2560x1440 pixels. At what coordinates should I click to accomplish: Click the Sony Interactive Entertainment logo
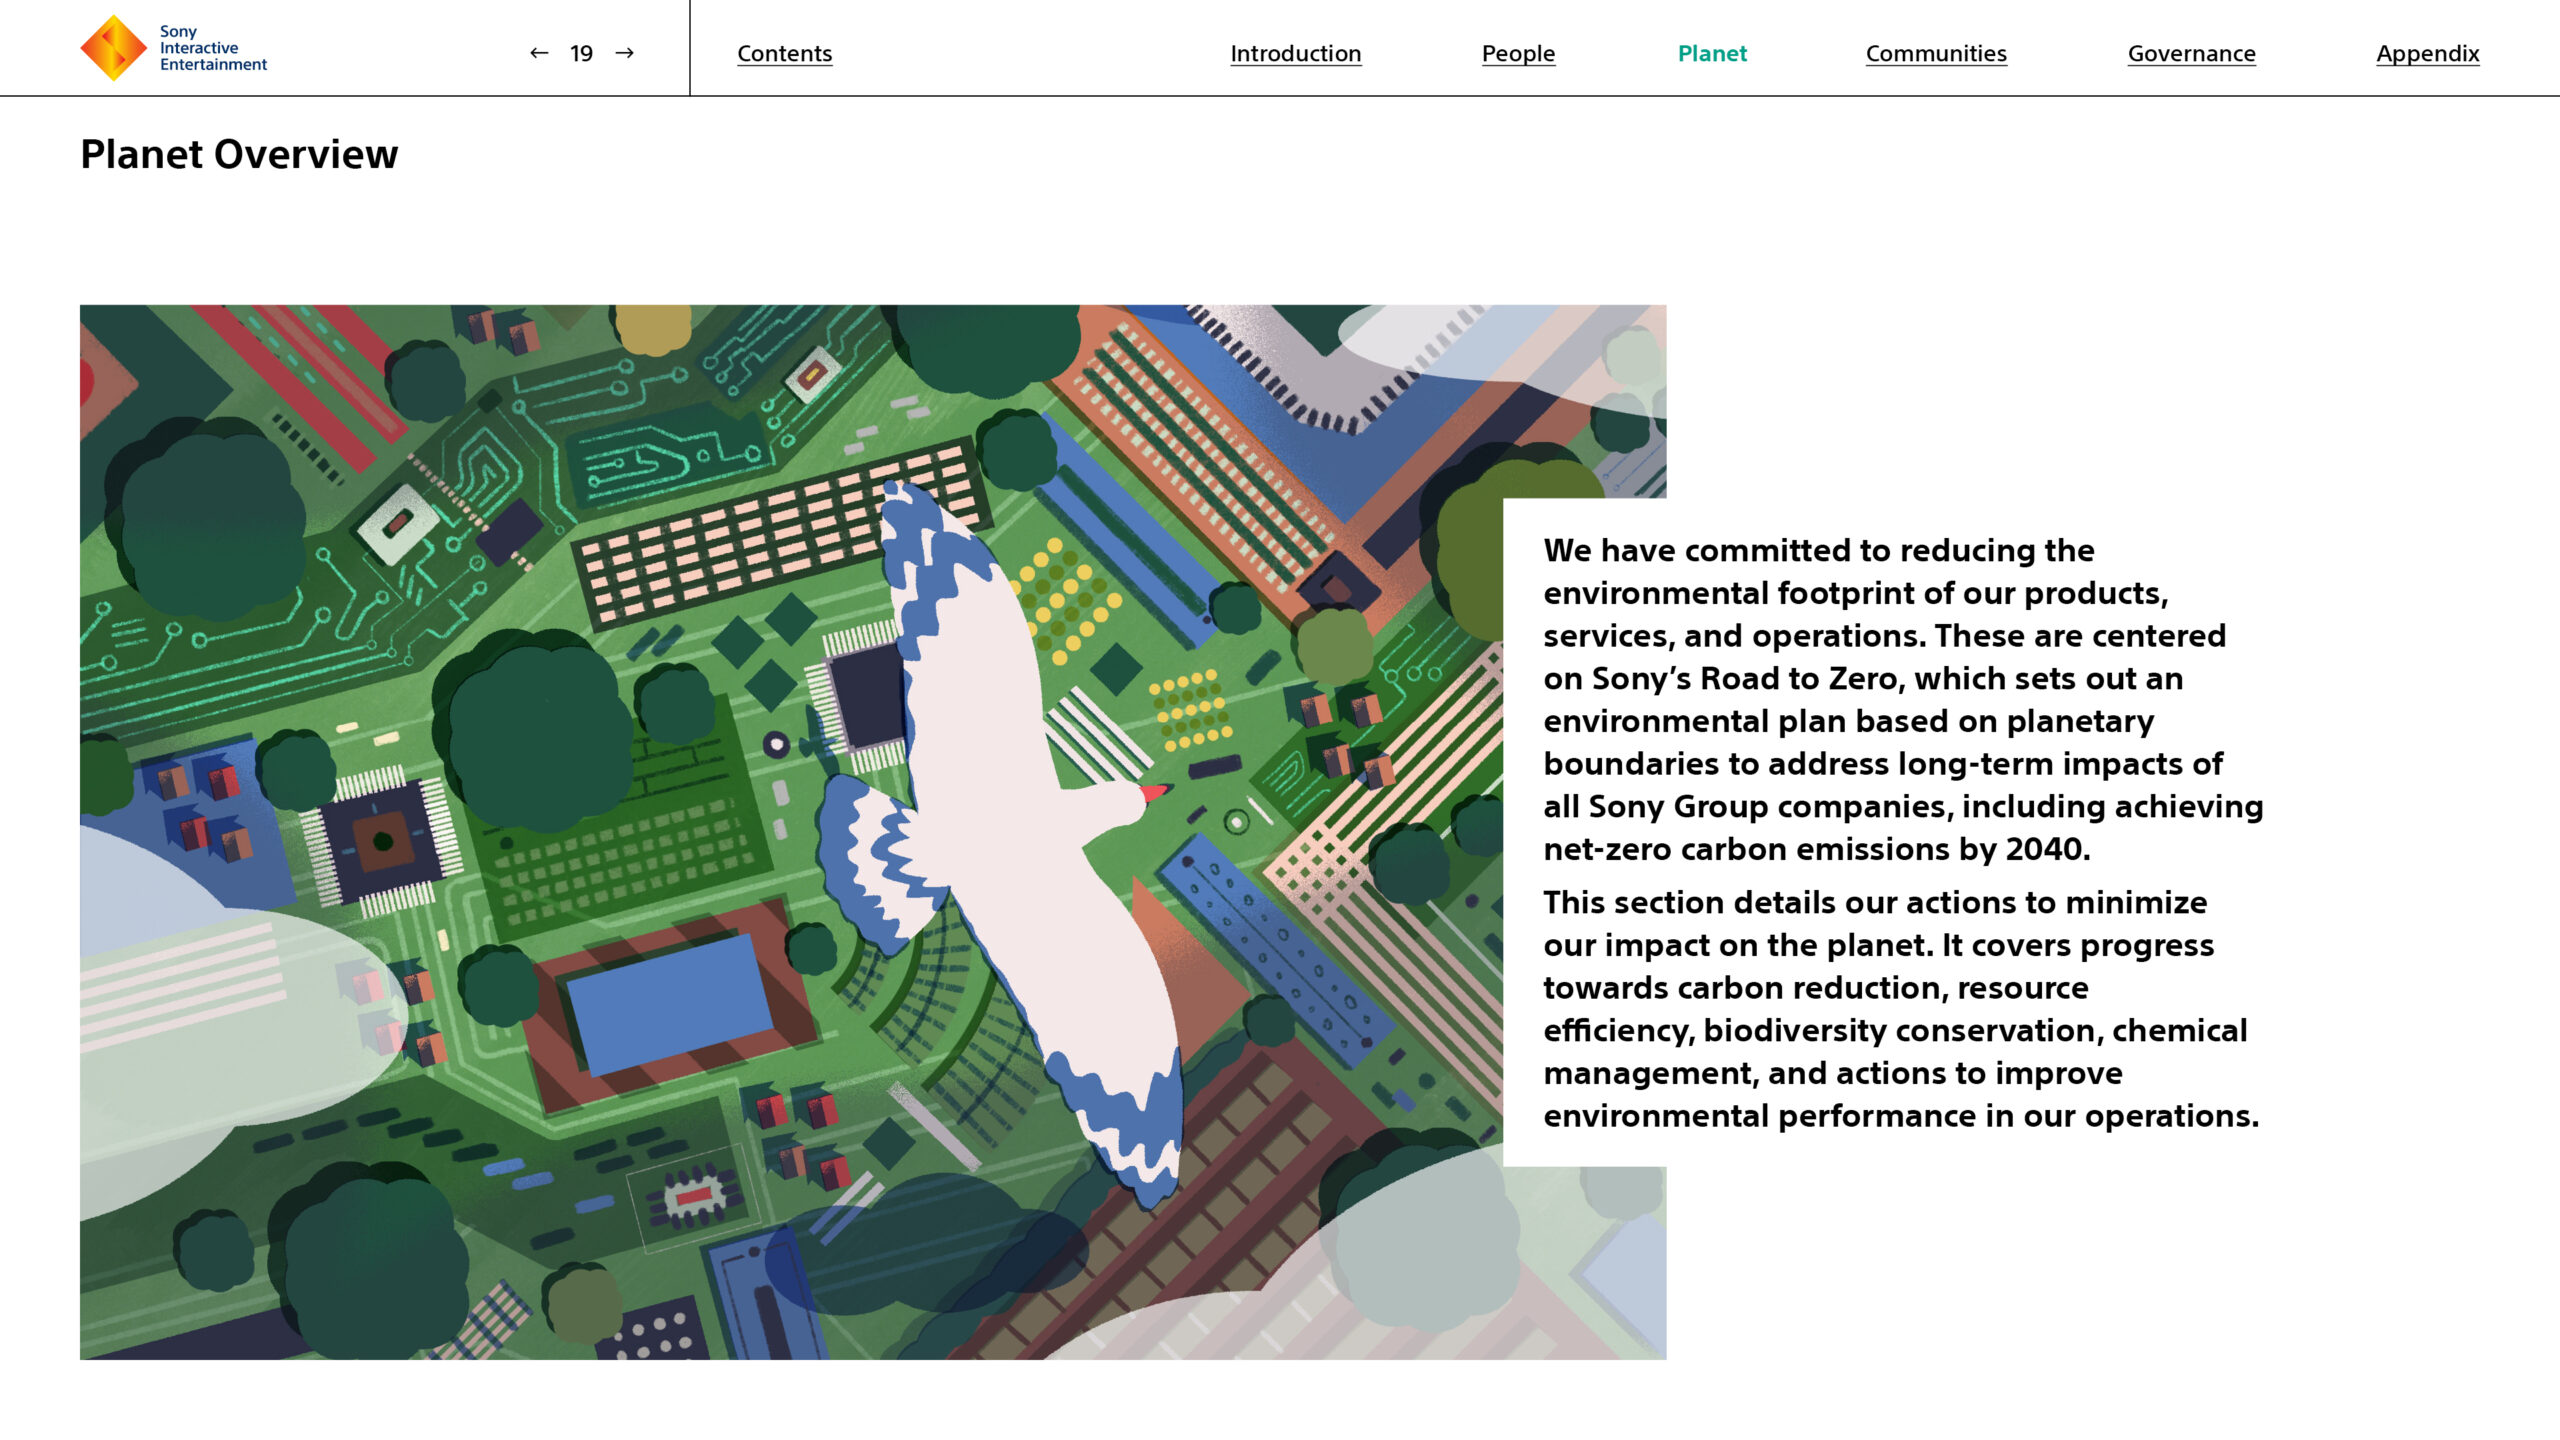click(x=174, y=48)
